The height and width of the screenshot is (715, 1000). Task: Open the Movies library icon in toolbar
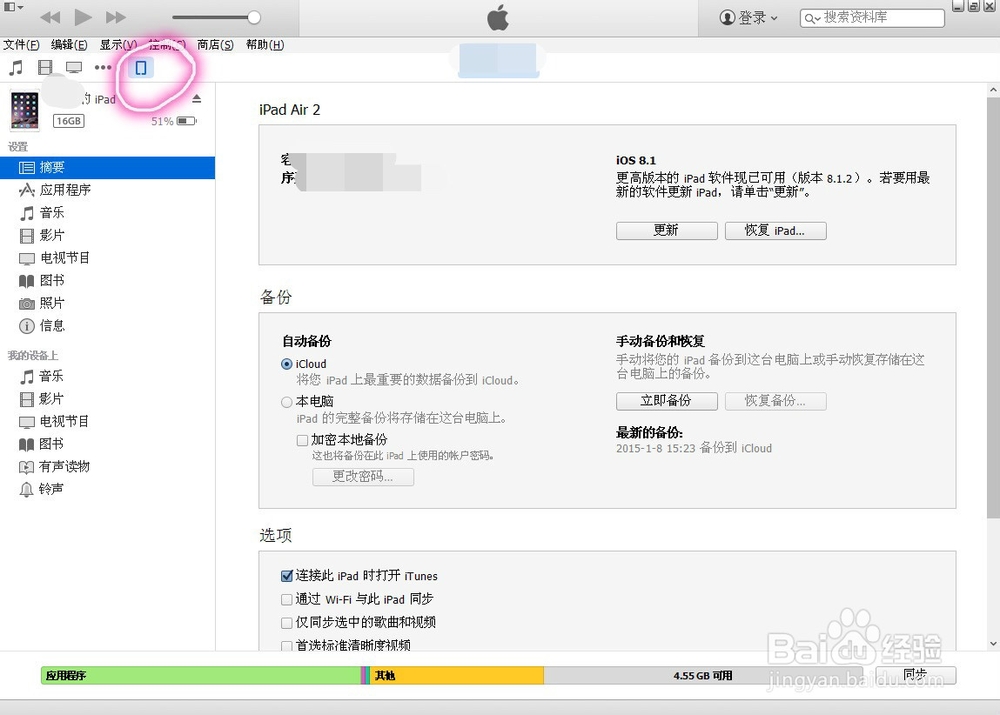point(45,67)
